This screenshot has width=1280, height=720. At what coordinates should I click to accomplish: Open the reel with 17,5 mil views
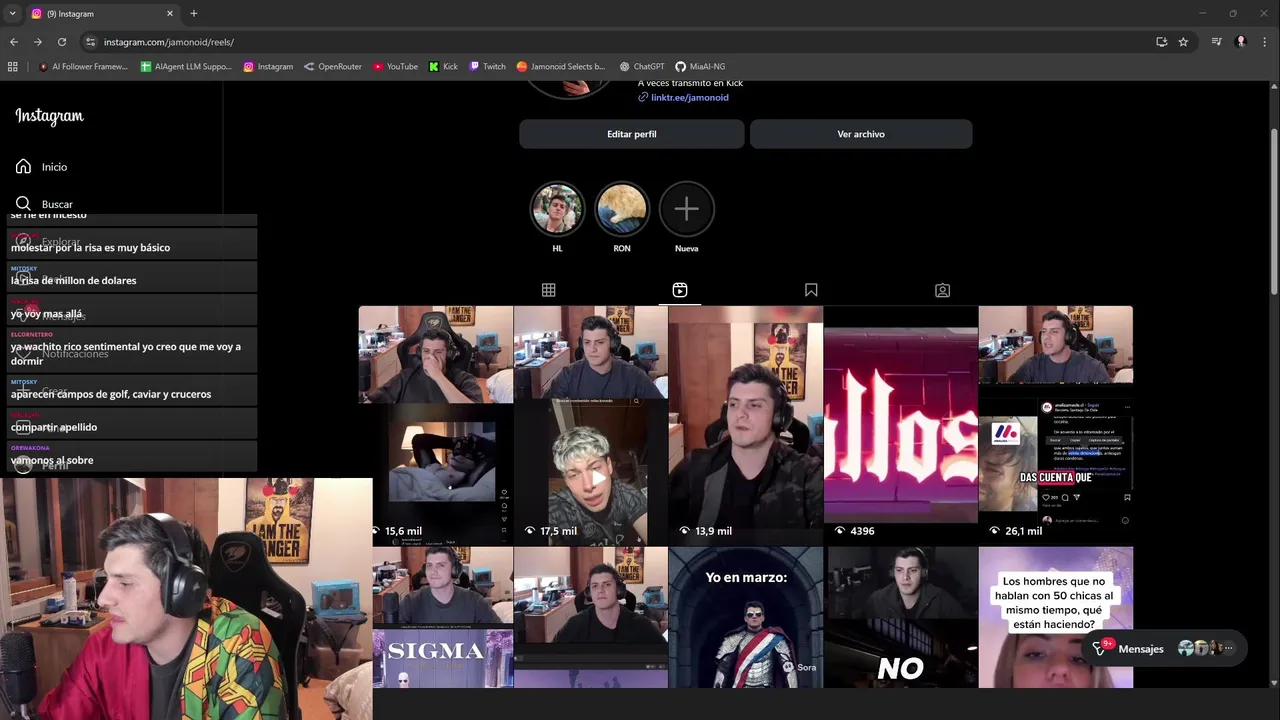tap(590, 425)
